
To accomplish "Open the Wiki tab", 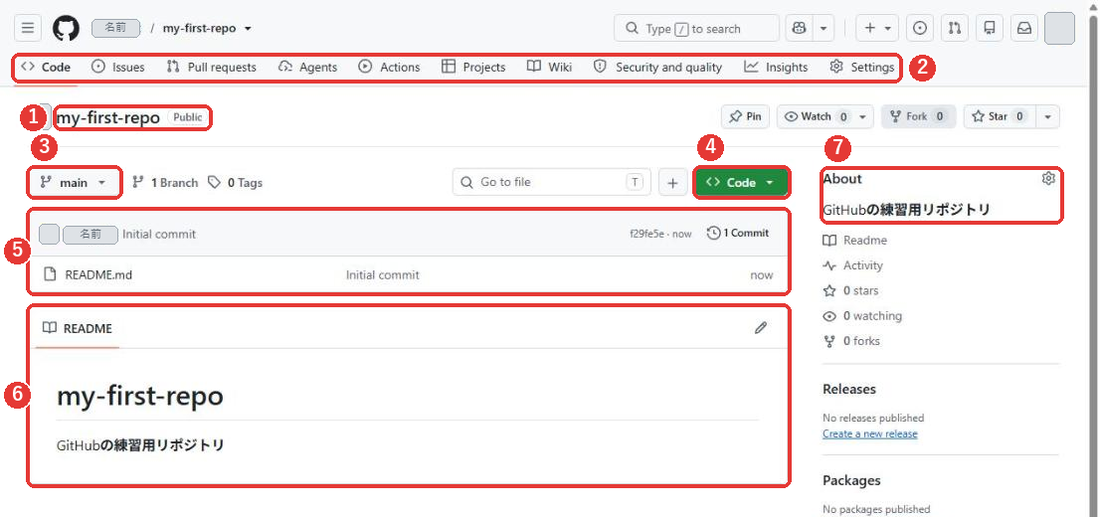I will pos(549,67).
